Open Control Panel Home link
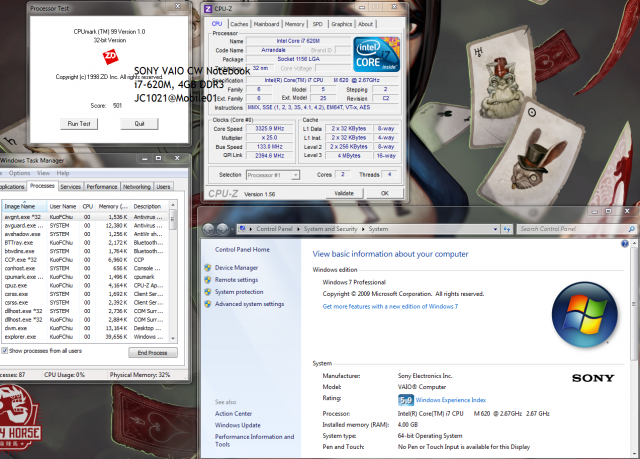 pos(242,249)
